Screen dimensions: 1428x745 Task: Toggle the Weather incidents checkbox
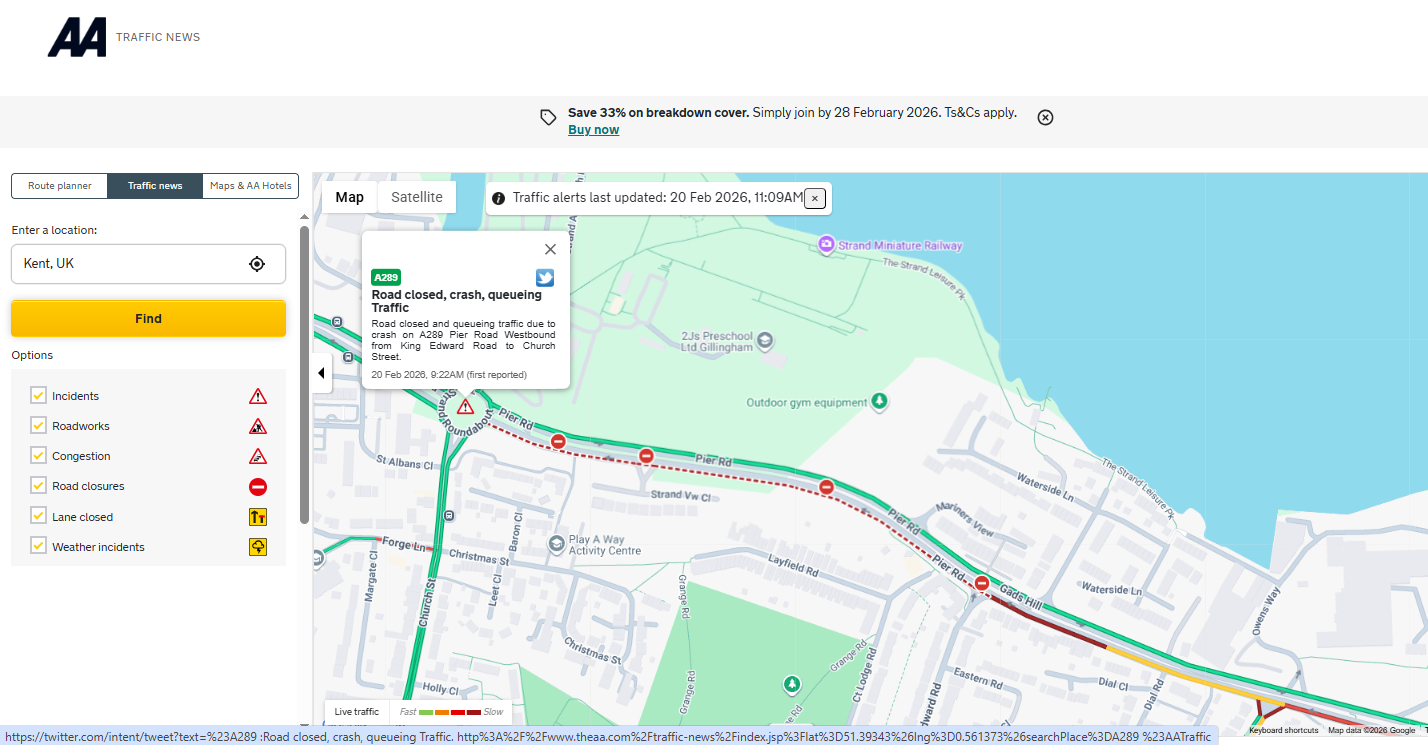pyautogui.click(x=39, y=546)
